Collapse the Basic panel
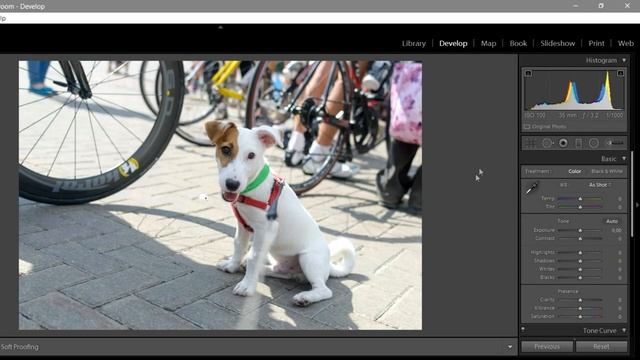 pyautogui.click(x=624, y=158)
